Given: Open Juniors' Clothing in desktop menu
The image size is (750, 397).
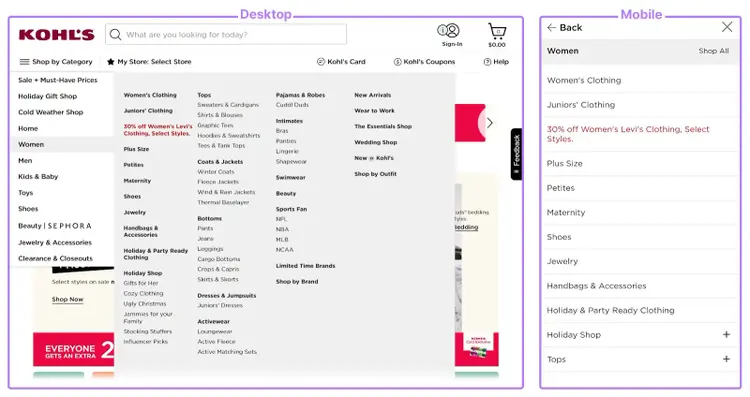Looking at the screenshot, I should pyautogui.click(x=148, y=110).
